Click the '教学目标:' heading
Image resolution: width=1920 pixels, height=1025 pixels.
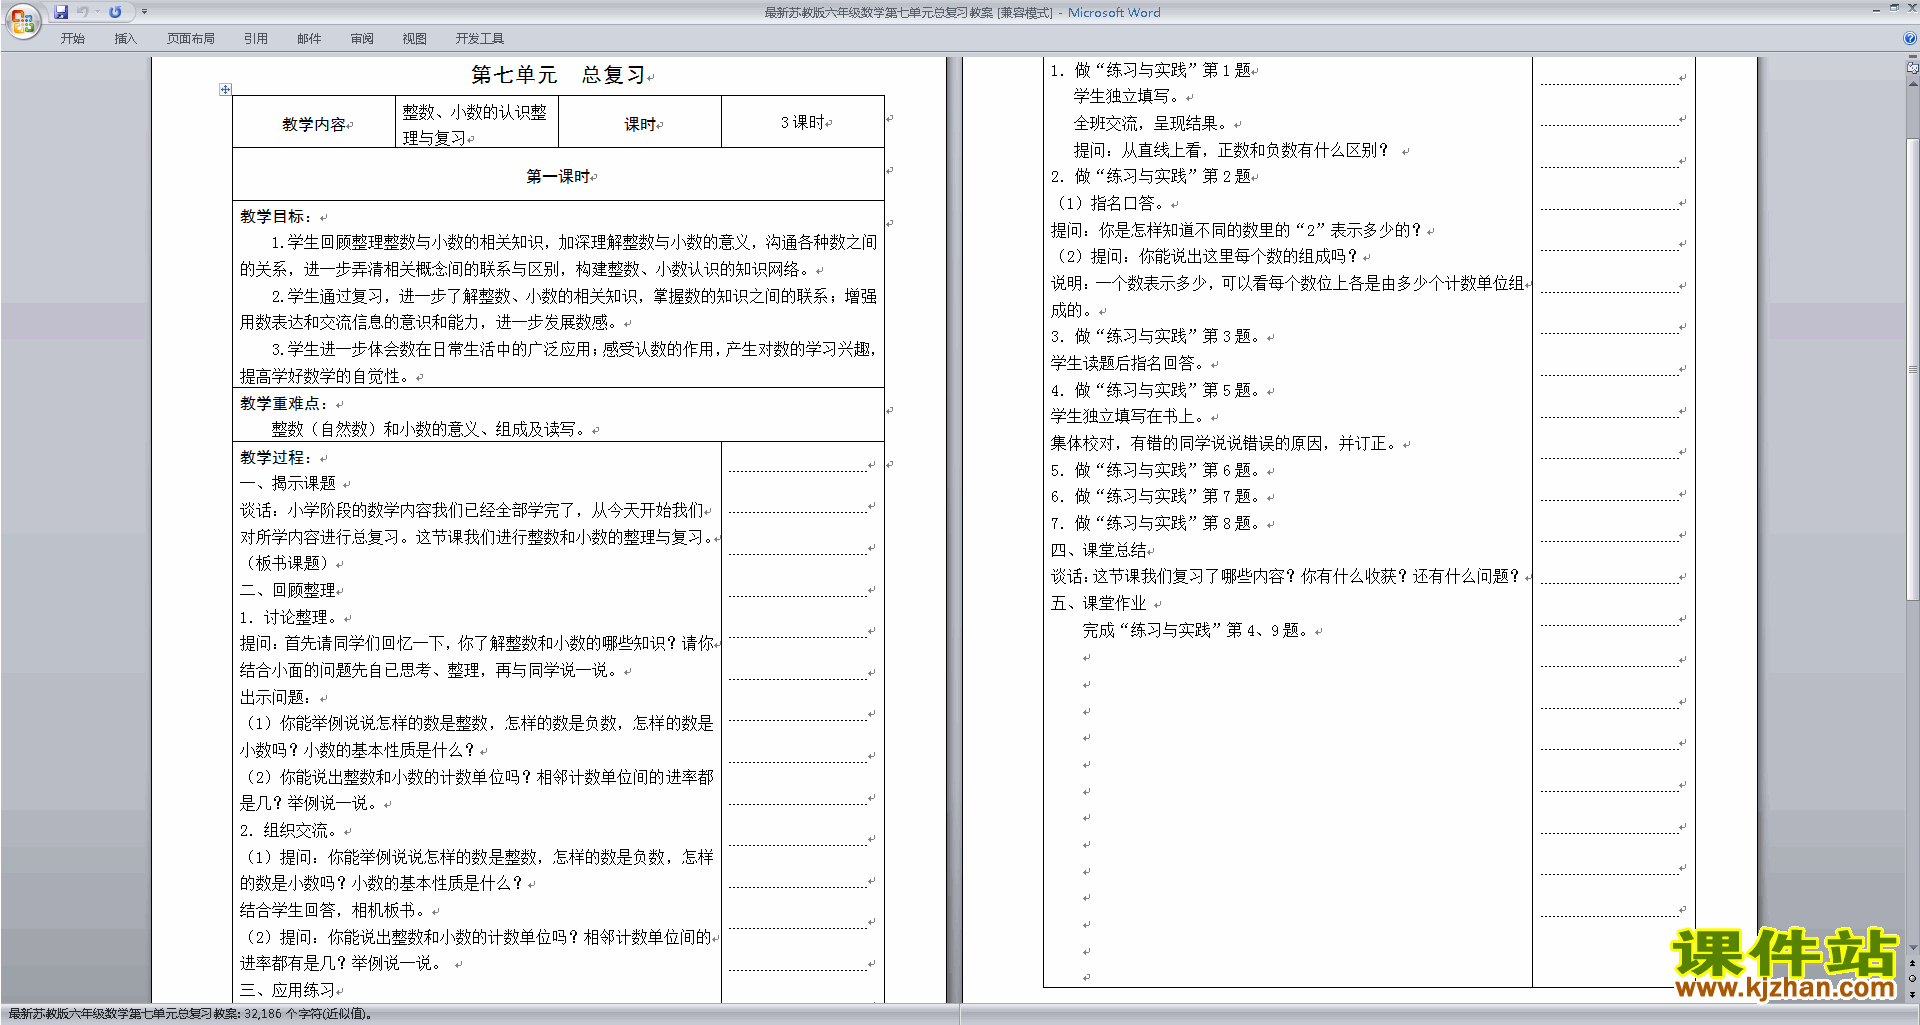click(x=276, y=216)
